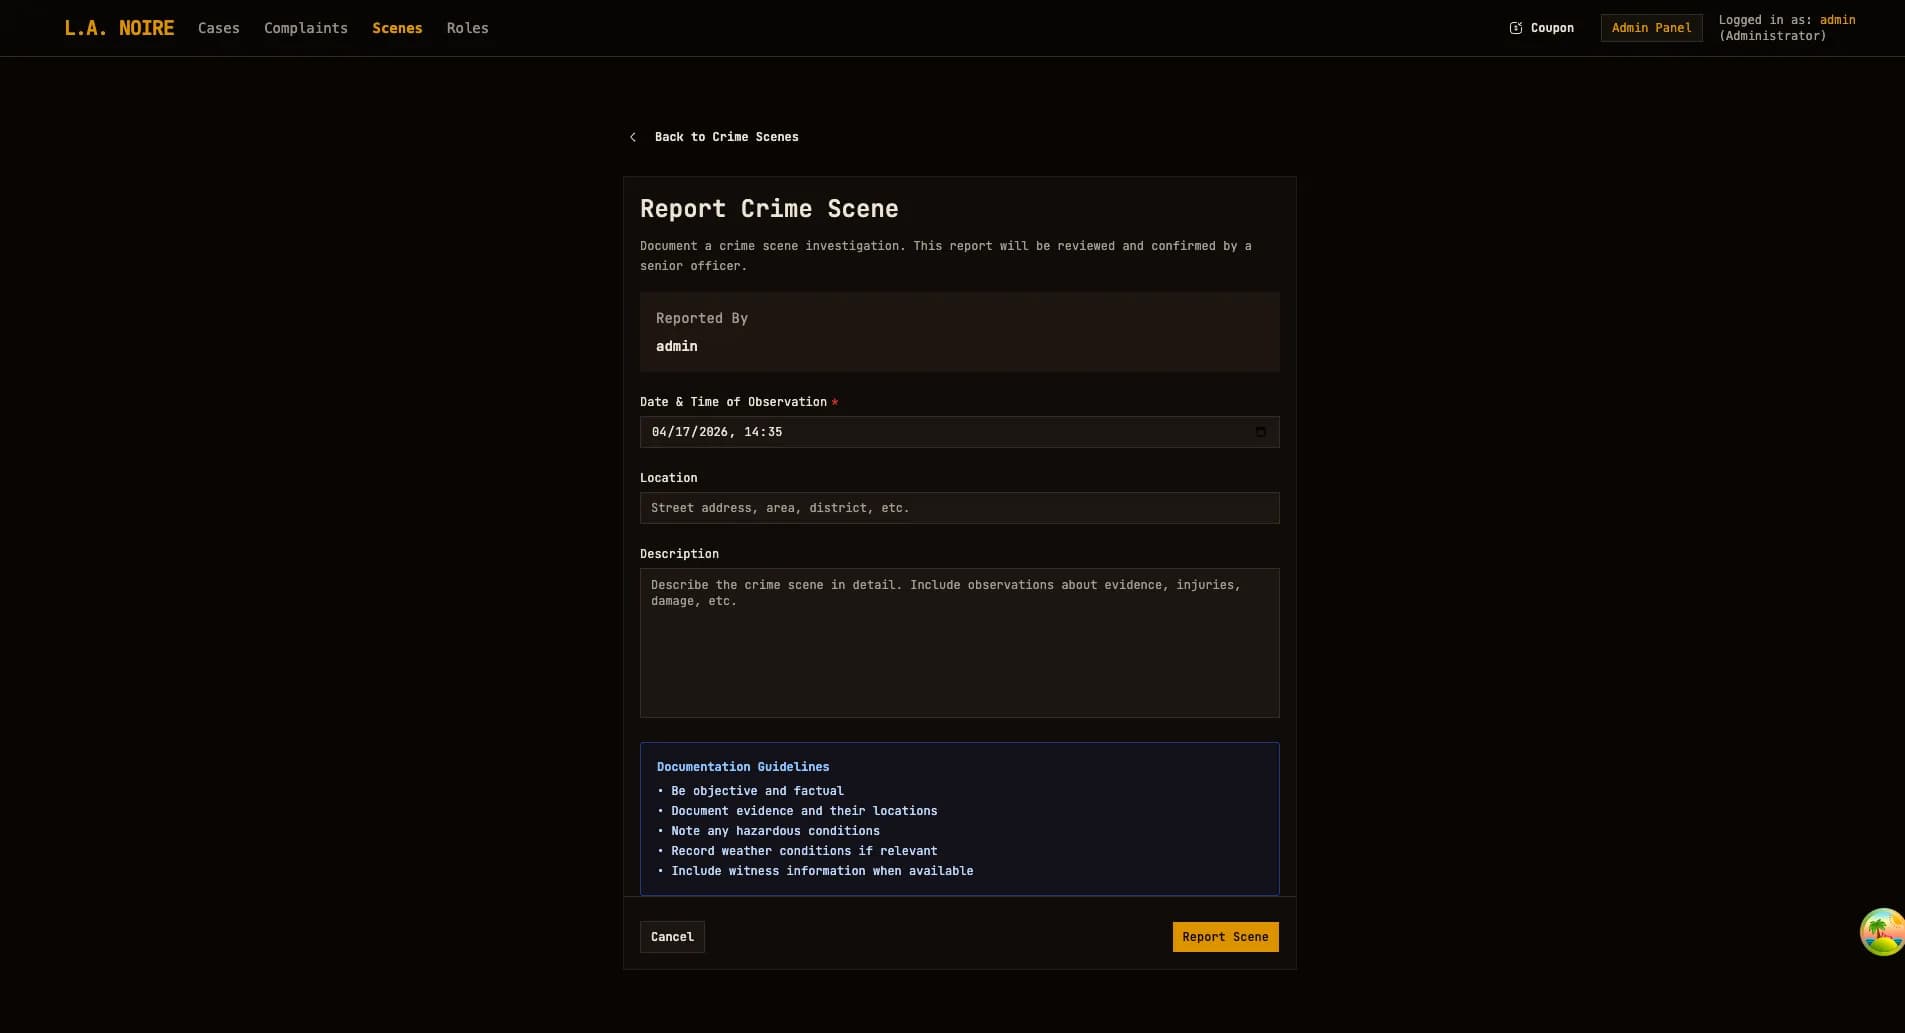Click the palm tree floating widget icon

click(1882, 932)
